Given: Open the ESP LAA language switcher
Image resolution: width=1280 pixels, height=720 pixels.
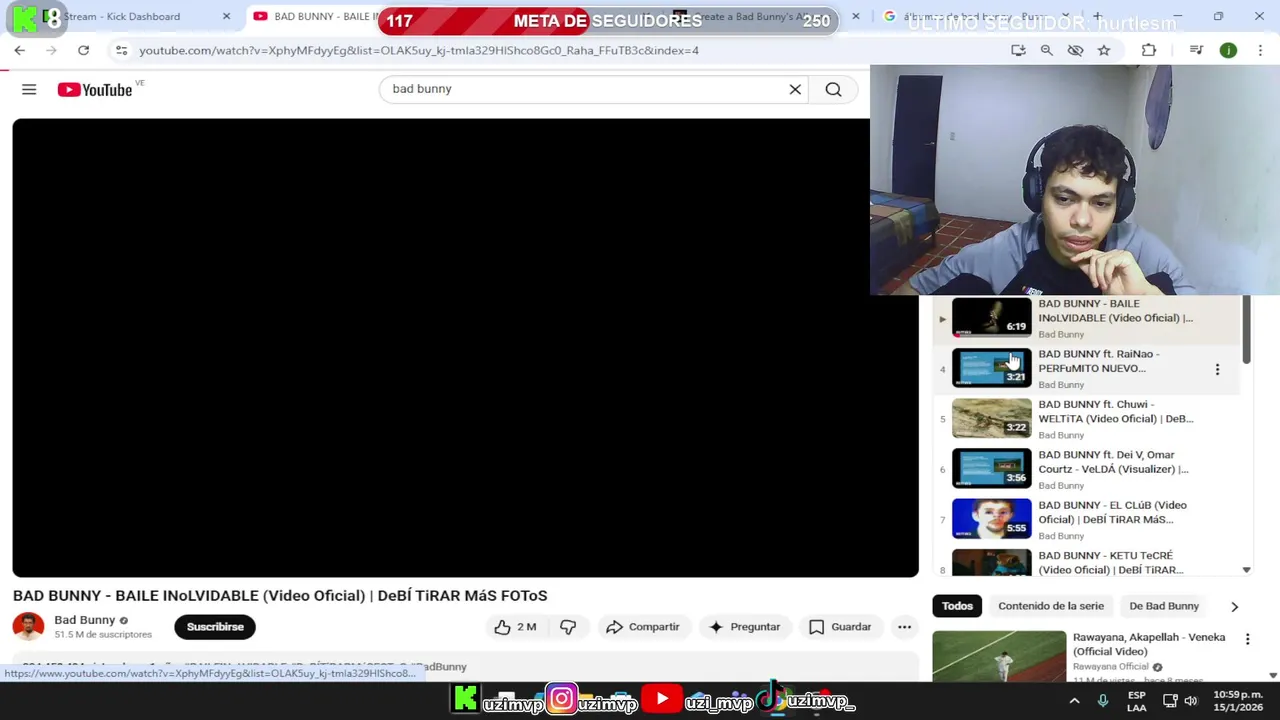Looking at the screenshot, I should (1137, 701).
